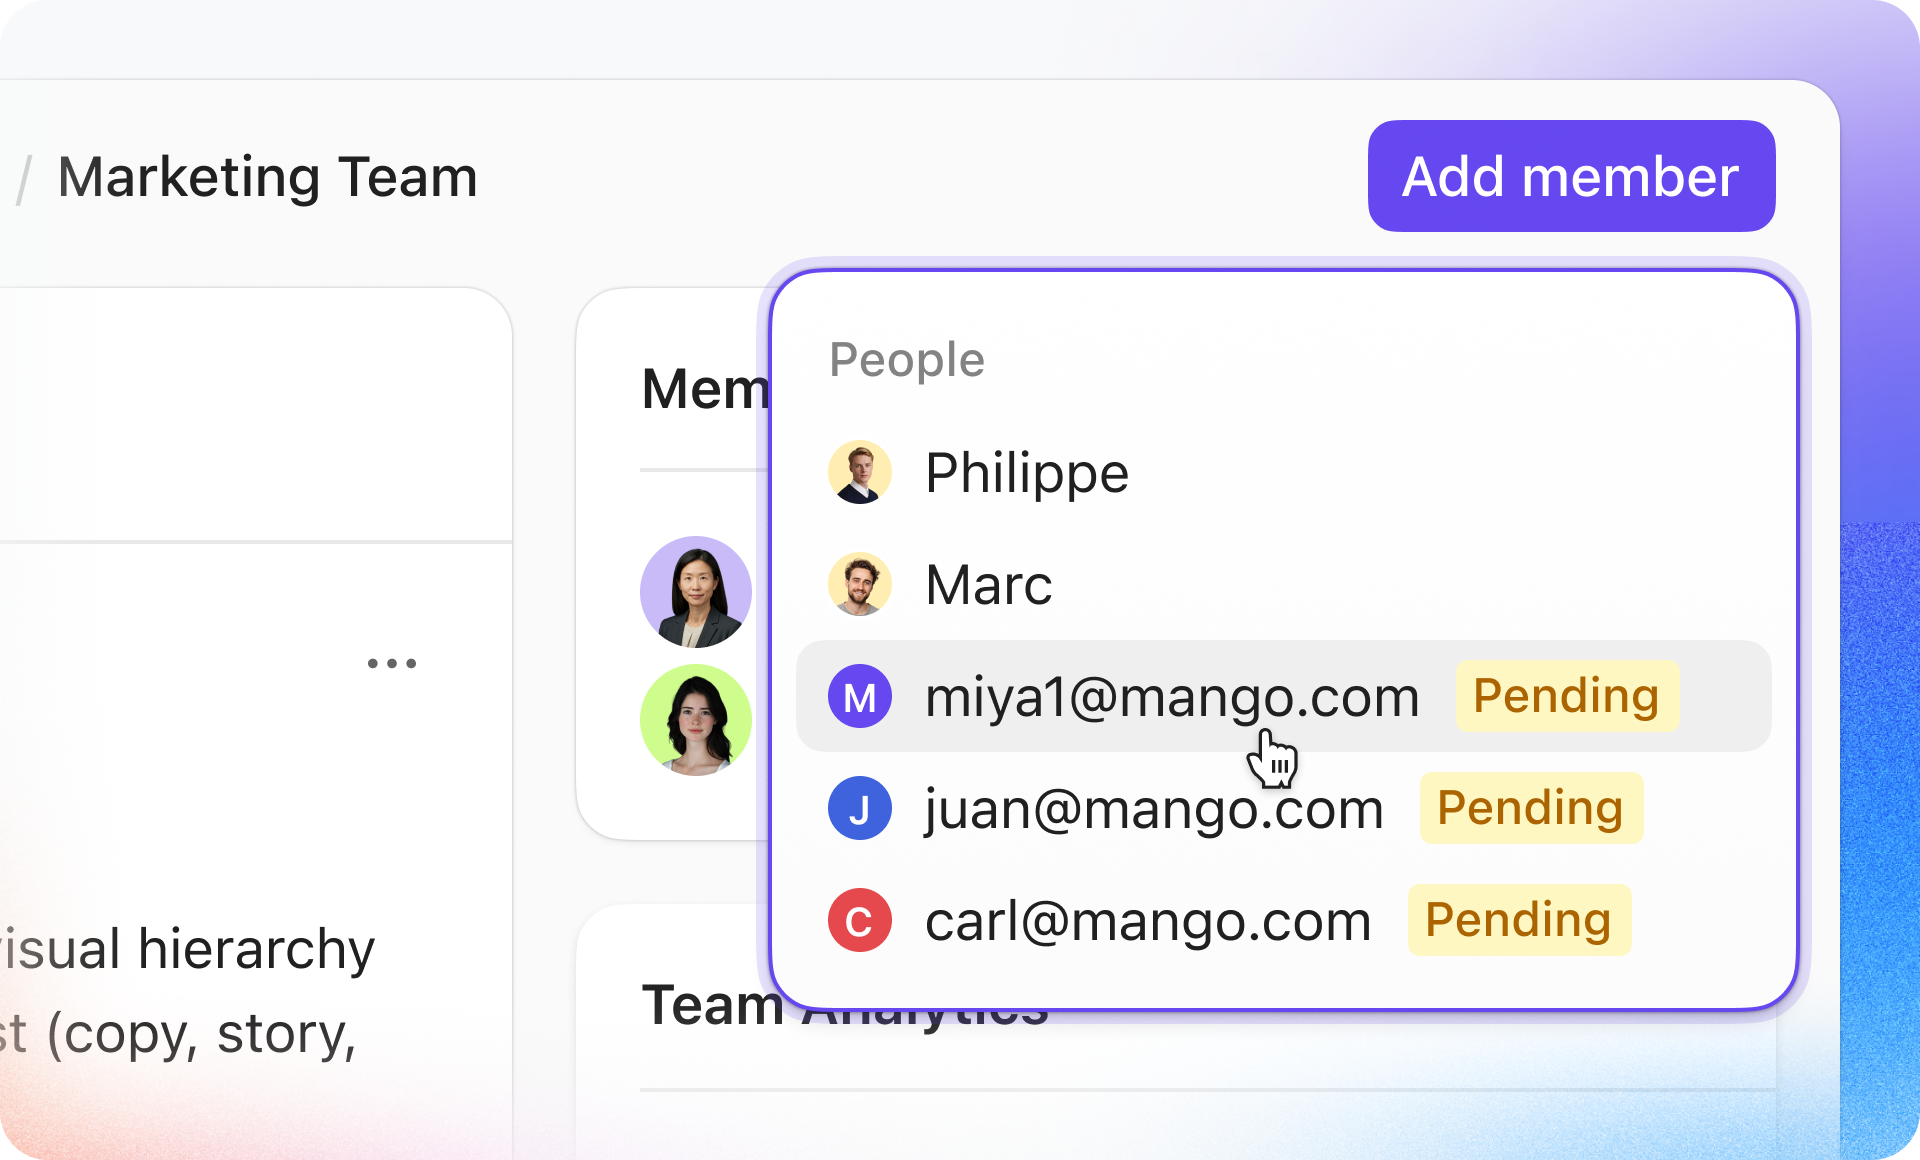
Task: Select the miya1@mango.com email text
Action: click(1171, 697)
